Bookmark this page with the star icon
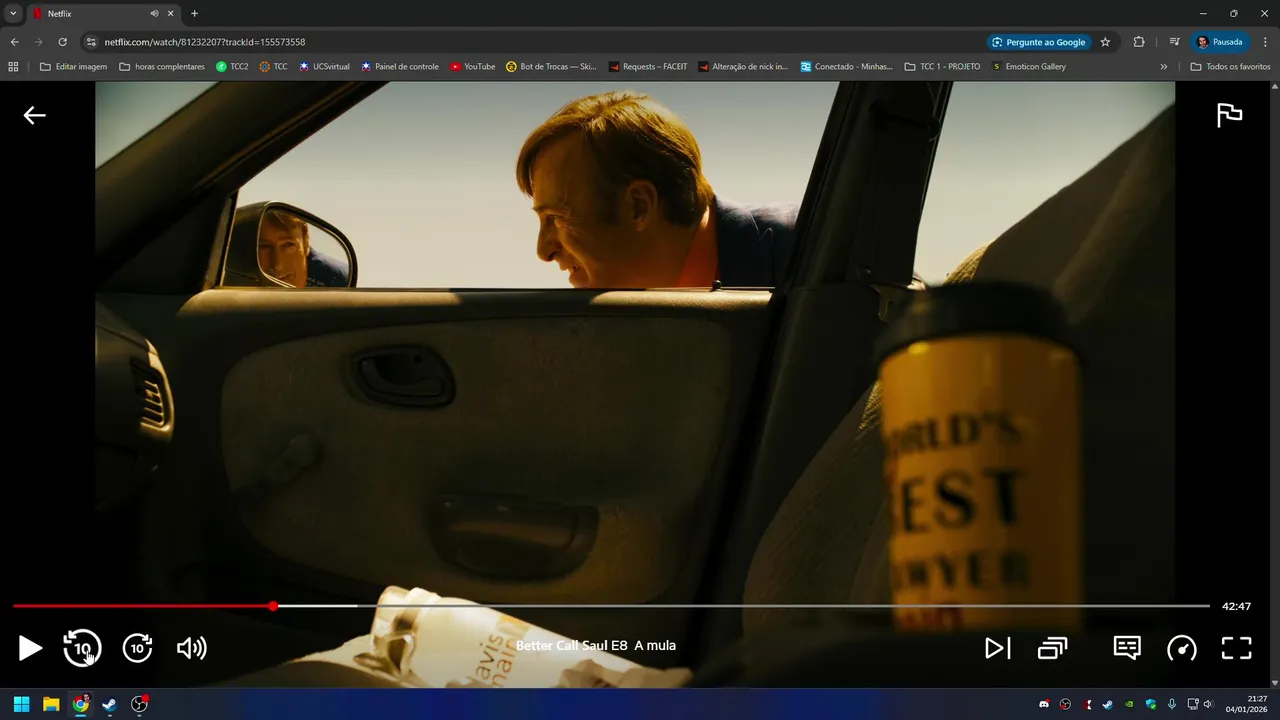This screenshot has width=1280, height=720. coord(1105,42)
